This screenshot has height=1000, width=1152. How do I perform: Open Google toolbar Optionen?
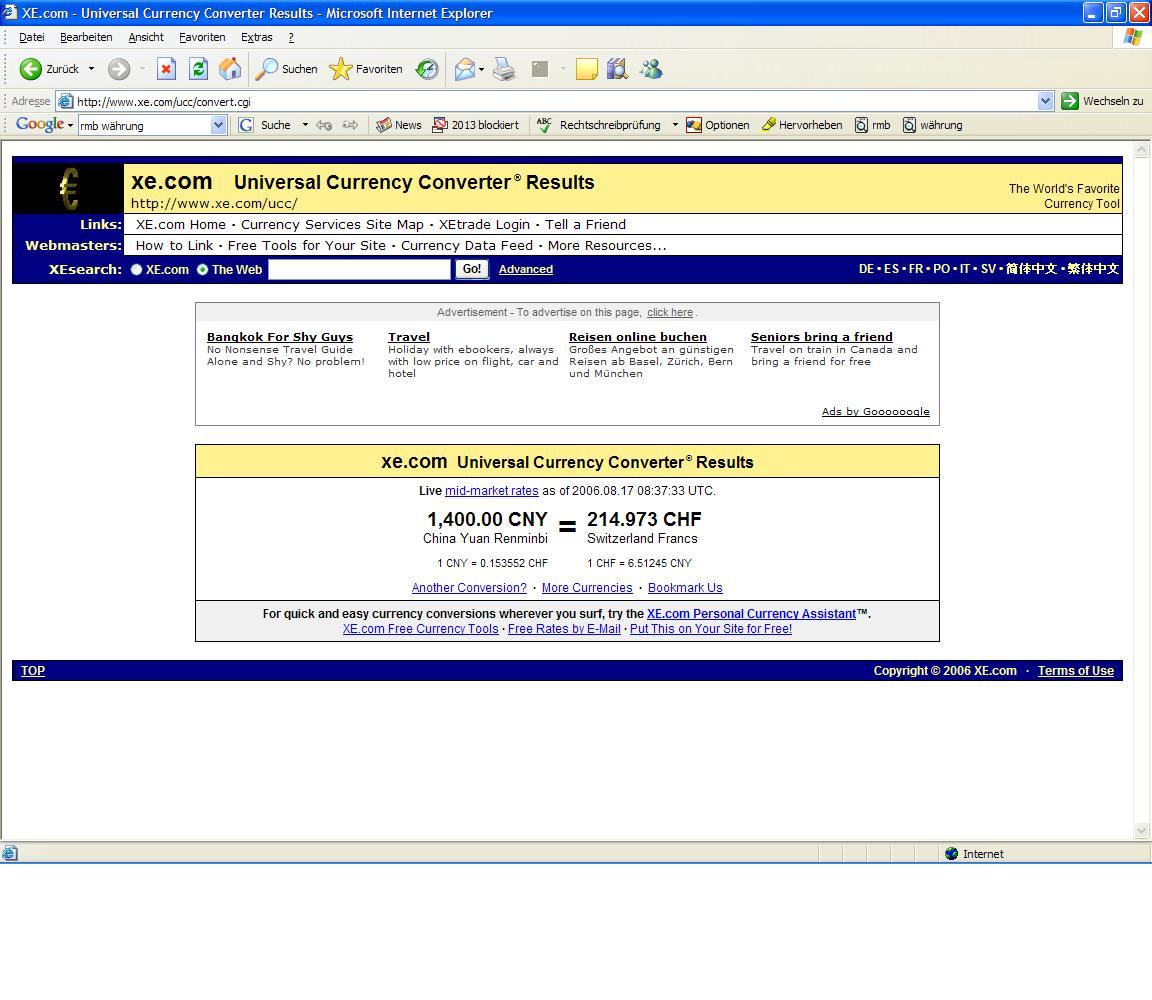coord(718,125)
